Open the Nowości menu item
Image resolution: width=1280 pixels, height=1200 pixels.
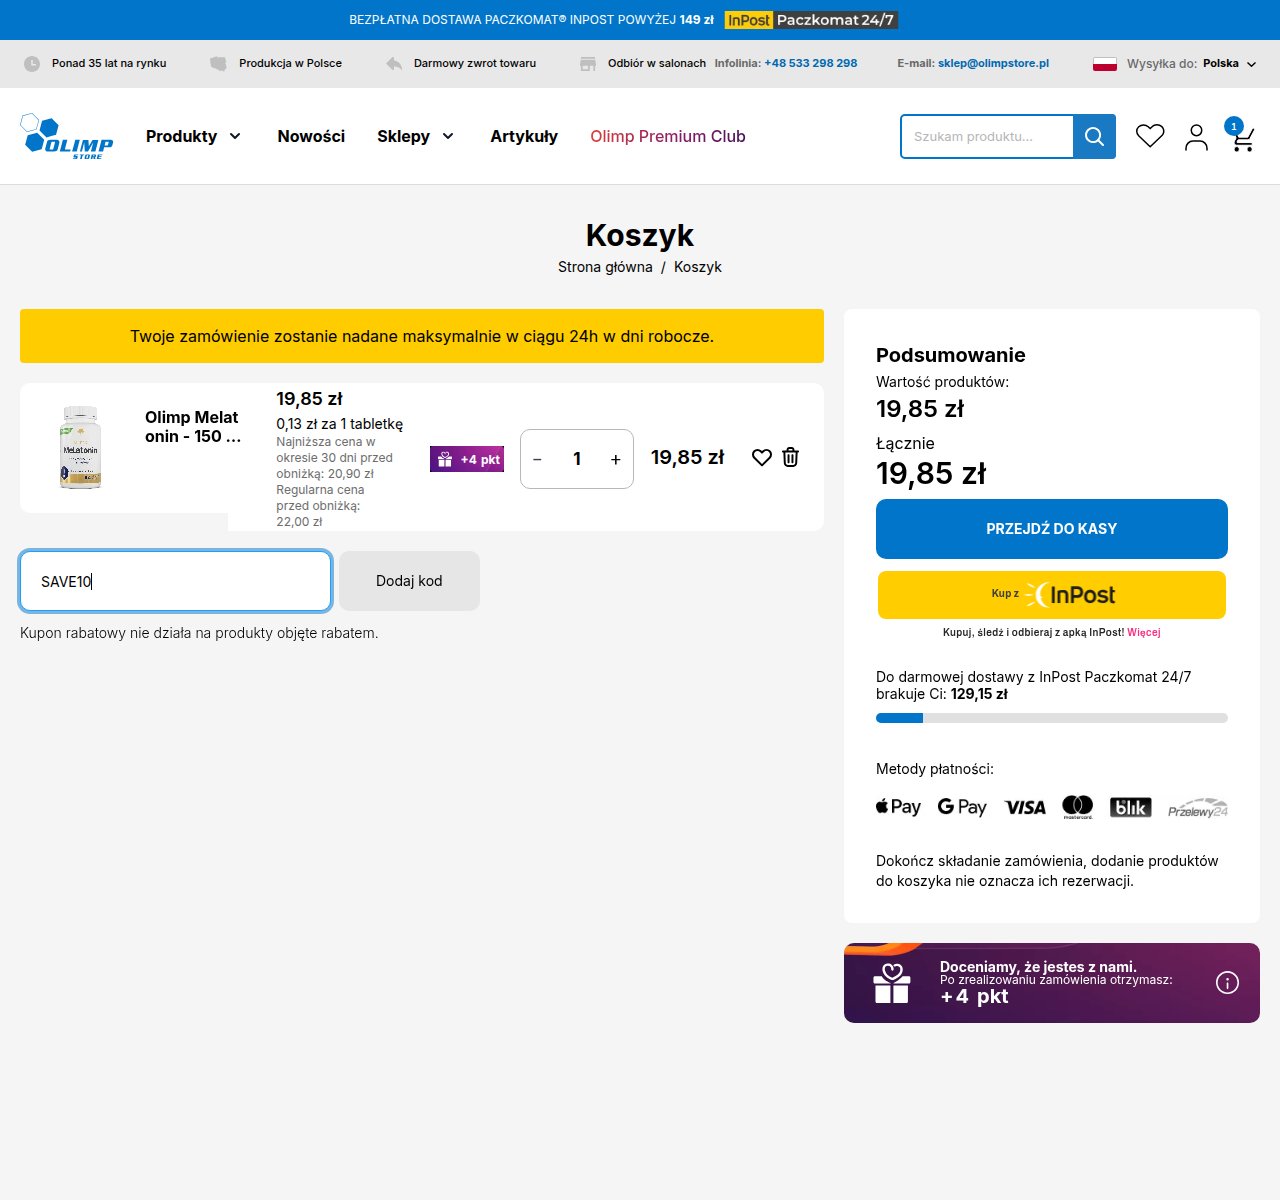pyautogui.click(x=311, y=136)
